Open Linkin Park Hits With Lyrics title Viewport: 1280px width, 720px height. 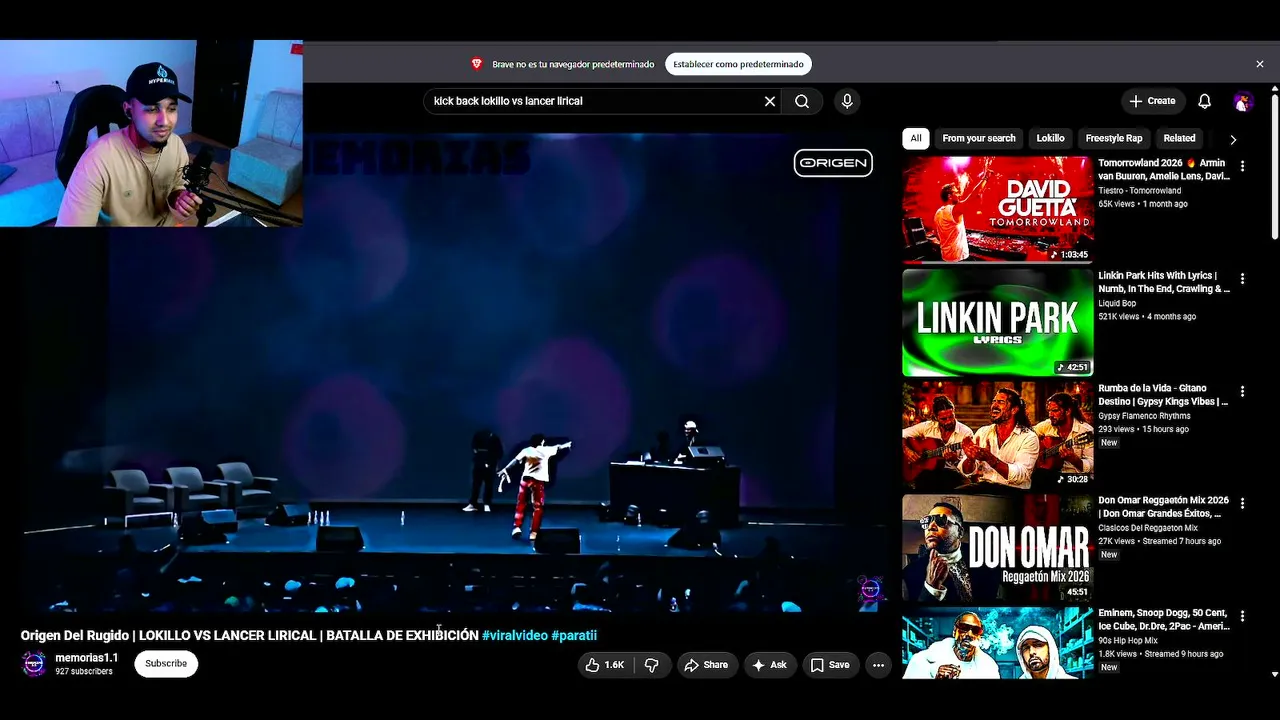(1164, 282)
